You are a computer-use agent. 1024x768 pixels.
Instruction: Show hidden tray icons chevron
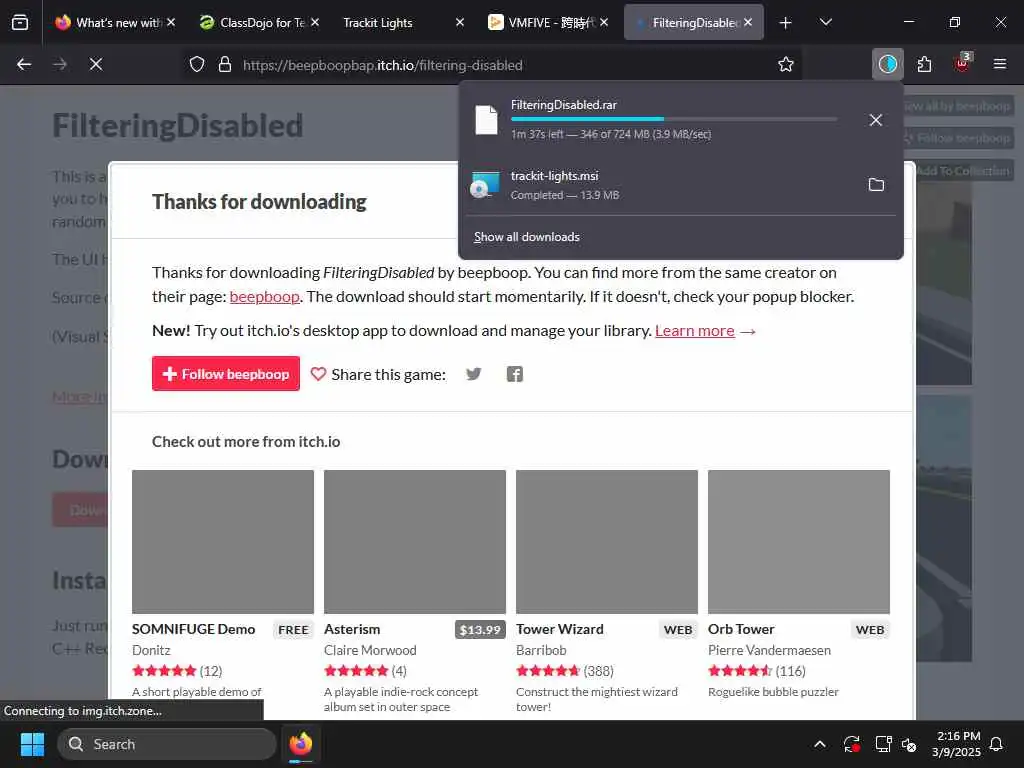click(820, 744)
